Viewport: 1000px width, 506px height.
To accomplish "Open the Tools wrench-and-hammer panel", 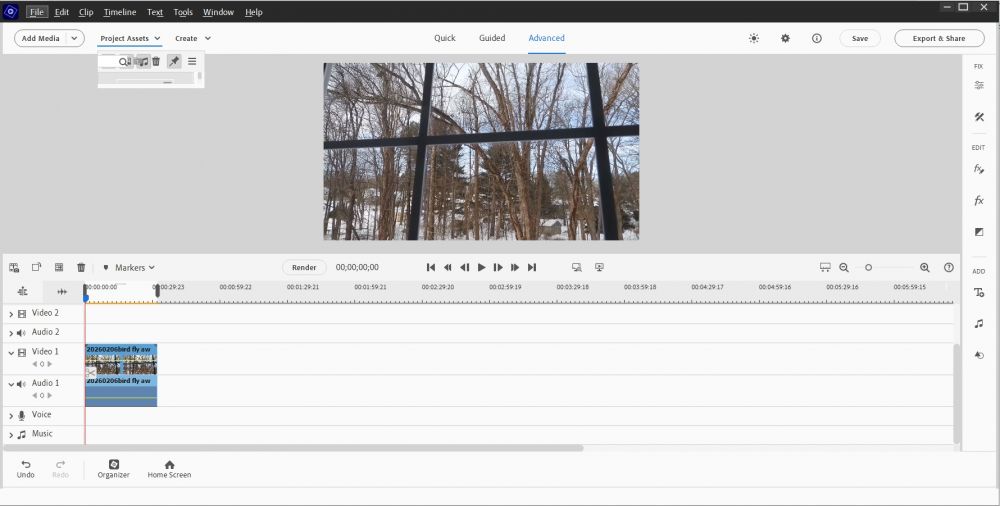I will pyautogui.click(x=979, y=117).
